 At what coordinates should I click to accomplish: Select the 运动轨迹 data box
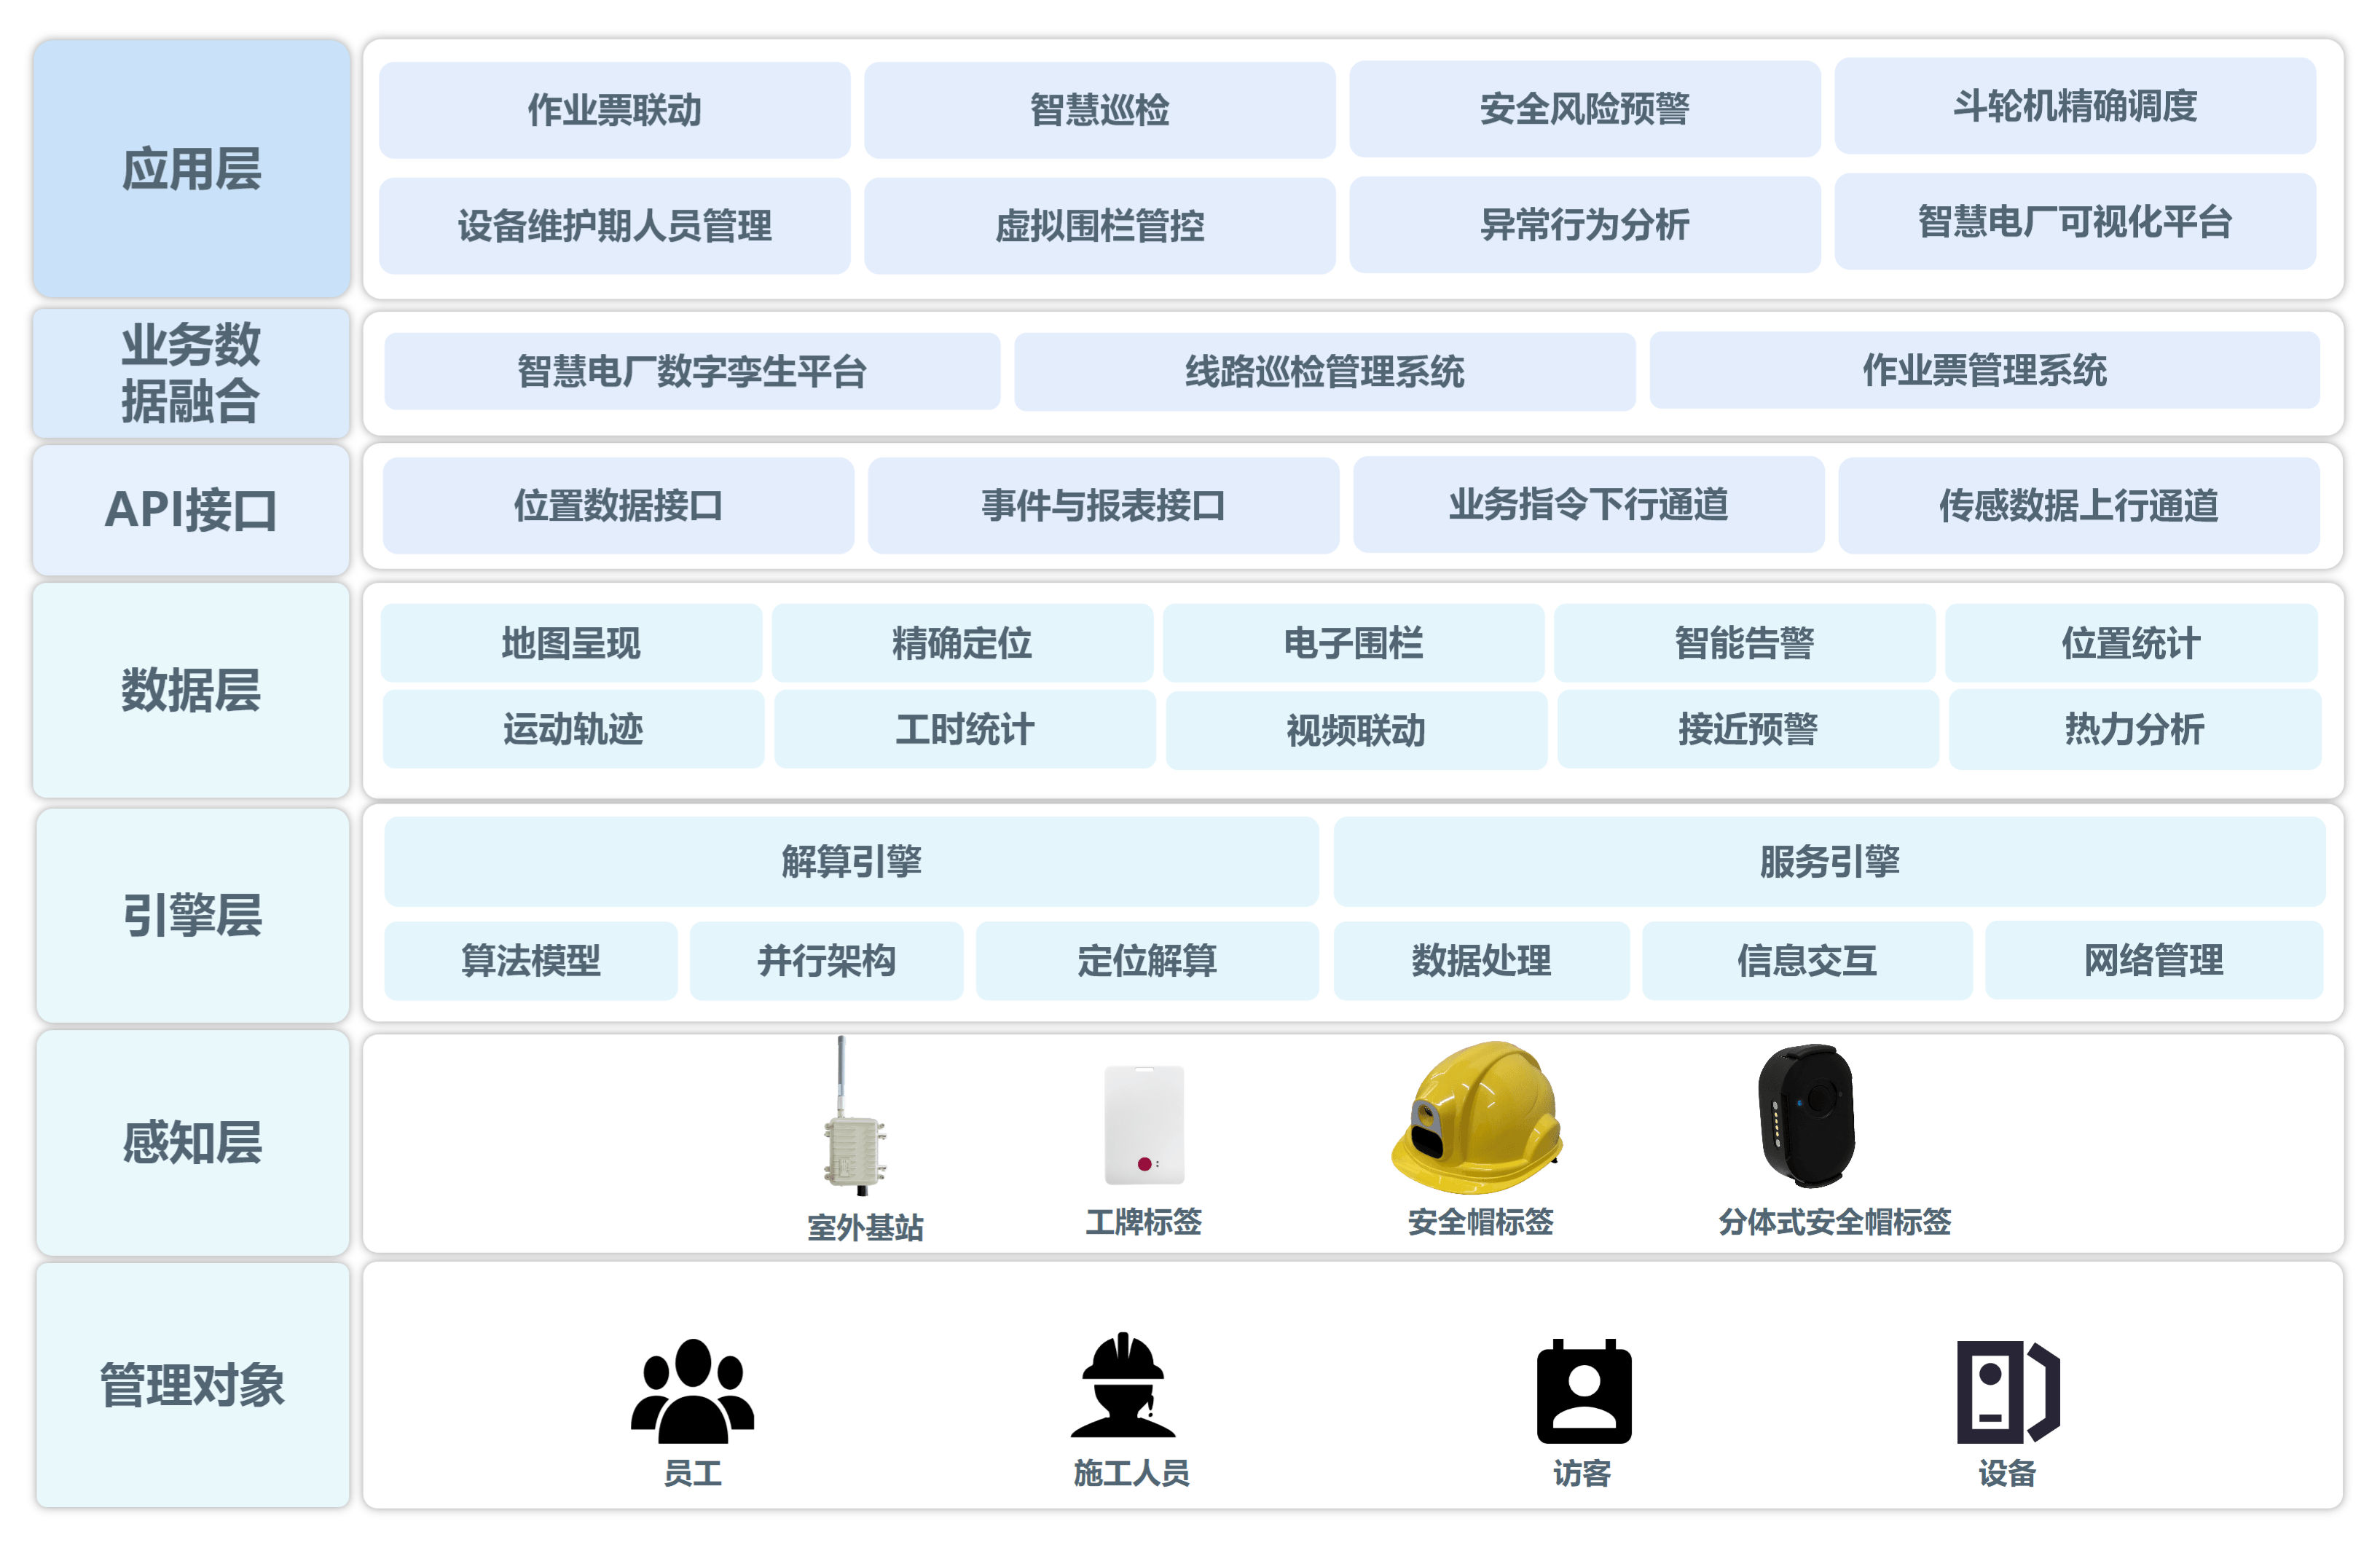point(573,729)
